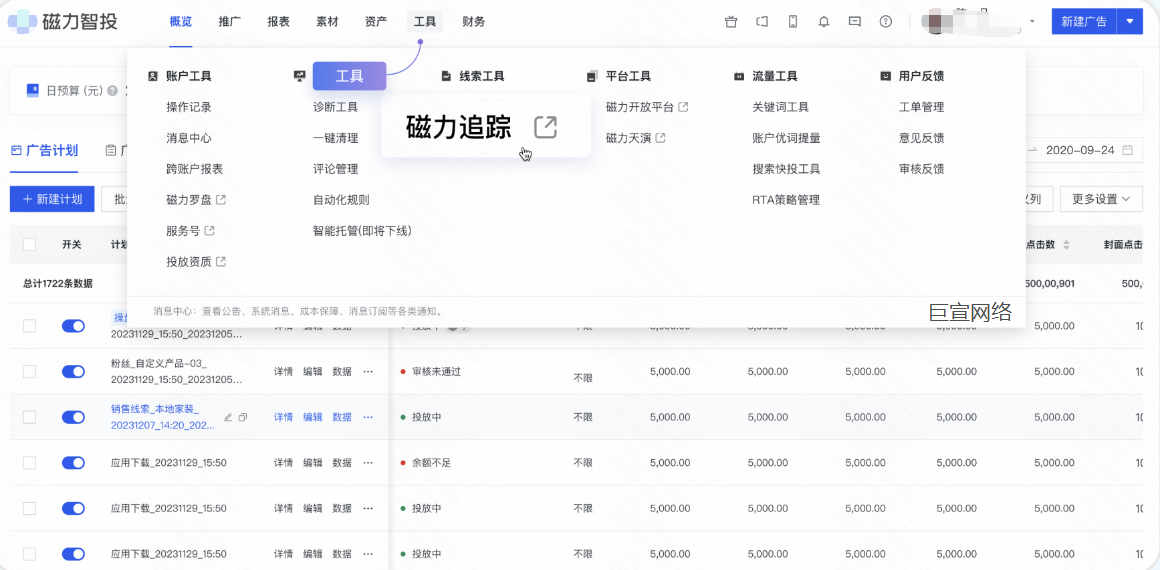Image resolution: width=1160 pixels, height=570 pixels.
Task: Open 关键词工具 under 流量工具
Action: point(780,107)
